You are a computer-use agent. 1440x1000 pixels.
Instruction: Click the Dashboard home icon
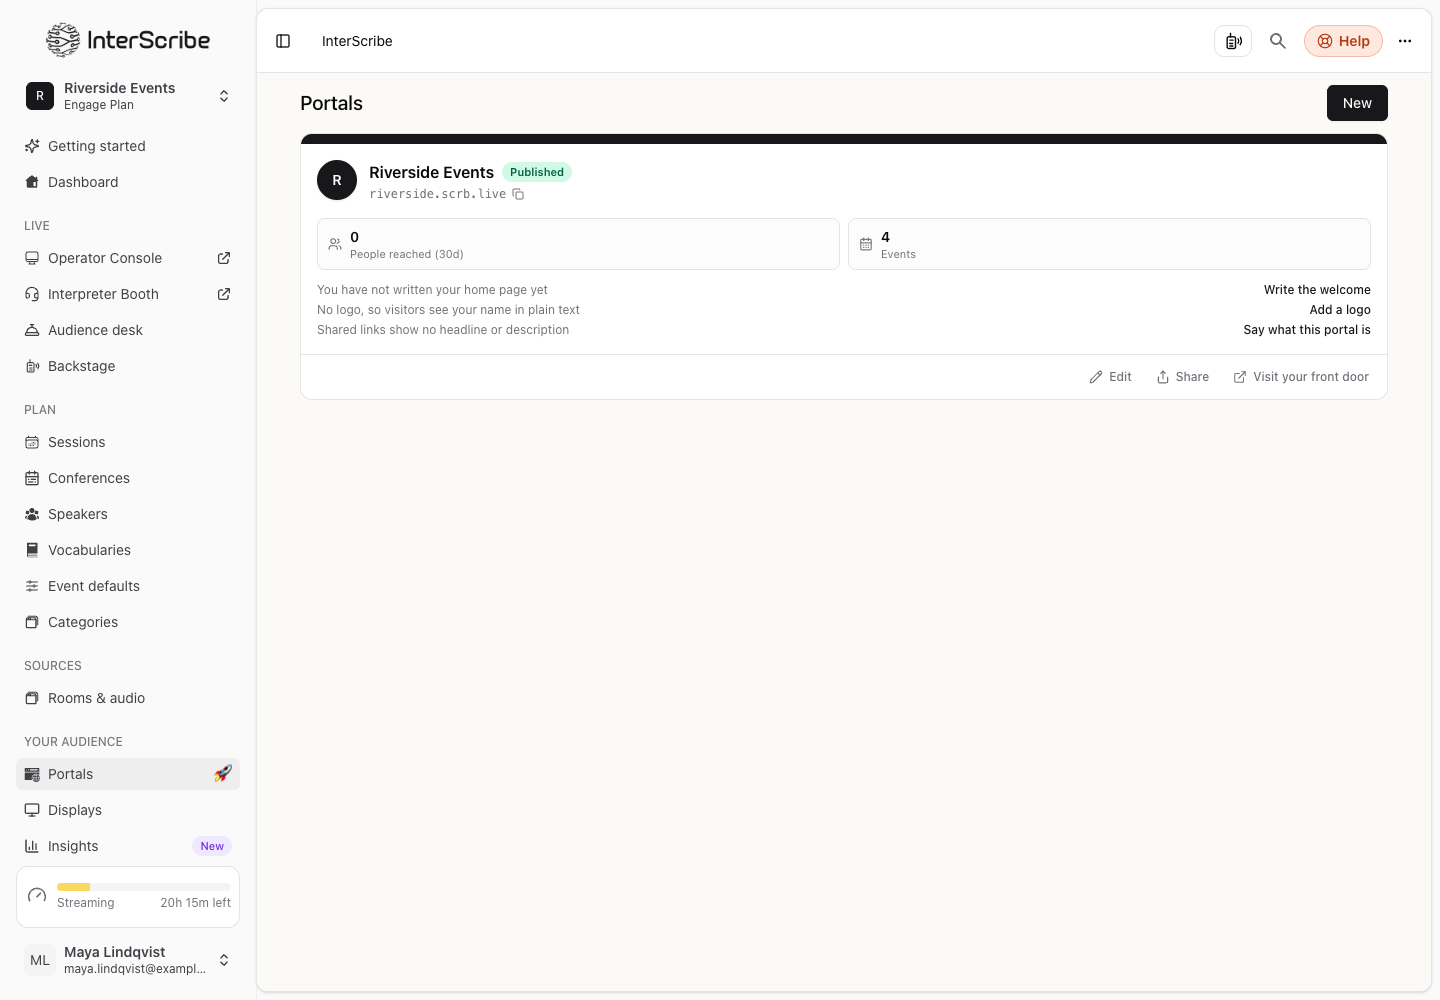click(x=32, y=182)
